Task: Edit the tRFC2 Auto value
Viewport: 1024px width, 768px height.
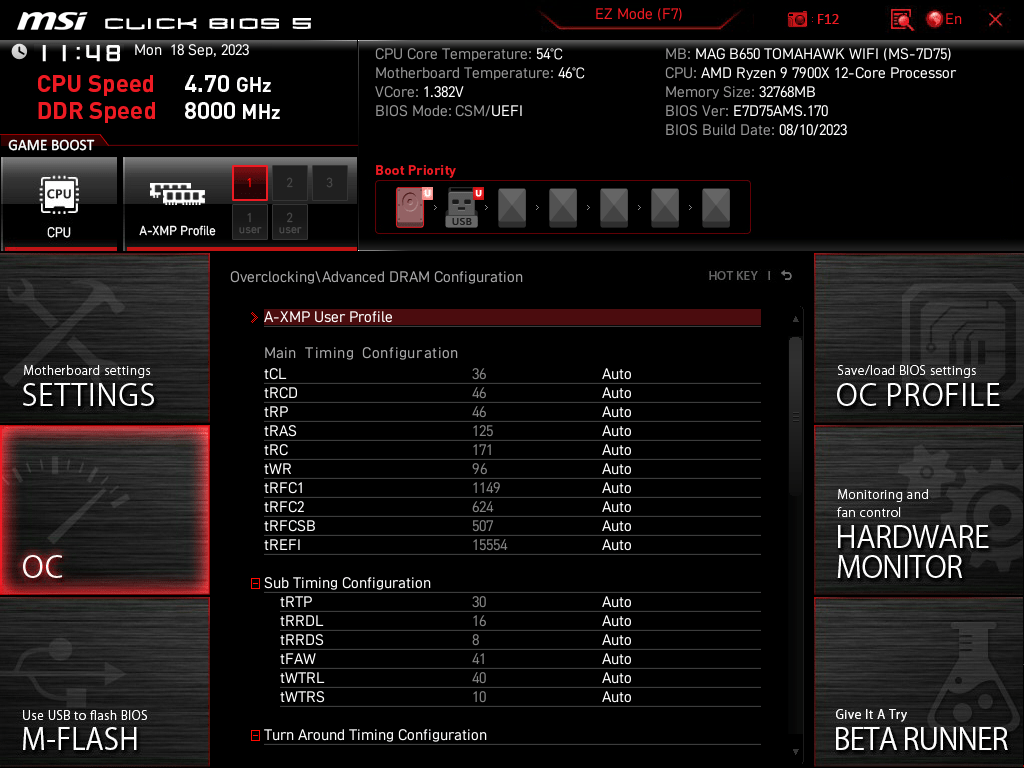Action: (x=616, y=507)
